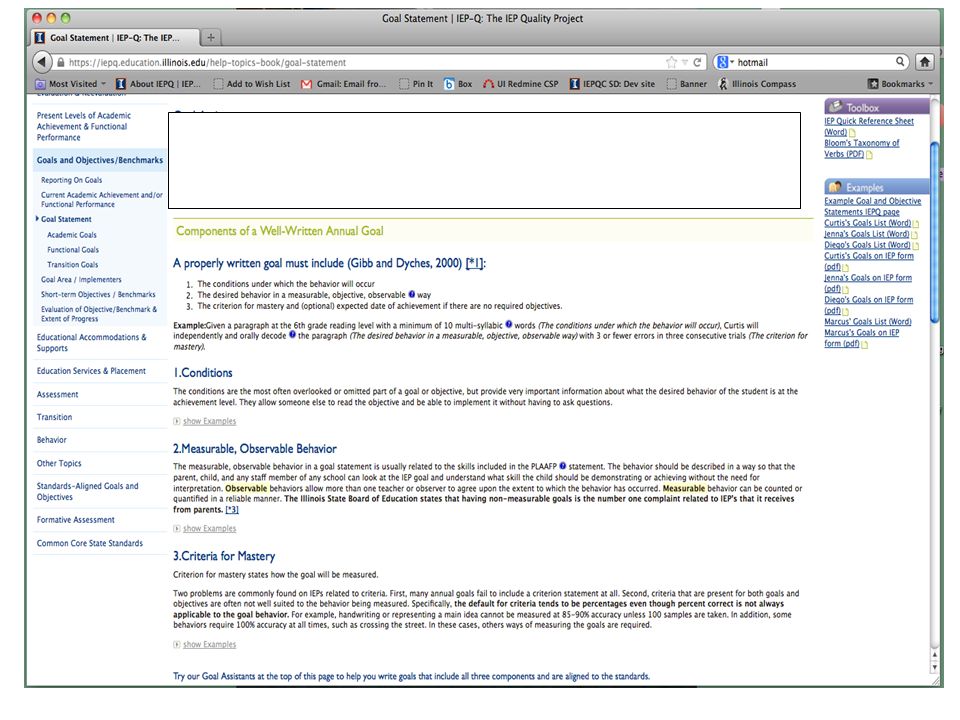Open Example Goal and Objective Statements link
The image size is (960, 720).
872,206
